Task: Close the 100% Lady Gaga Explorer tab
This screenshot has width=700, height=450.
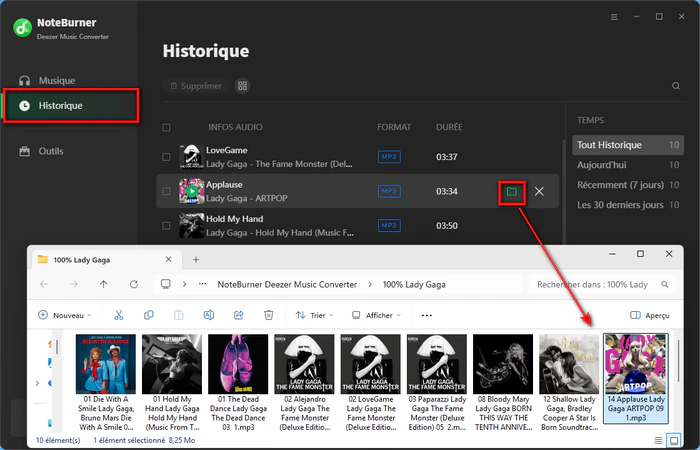Action: (x=168, y=259)
